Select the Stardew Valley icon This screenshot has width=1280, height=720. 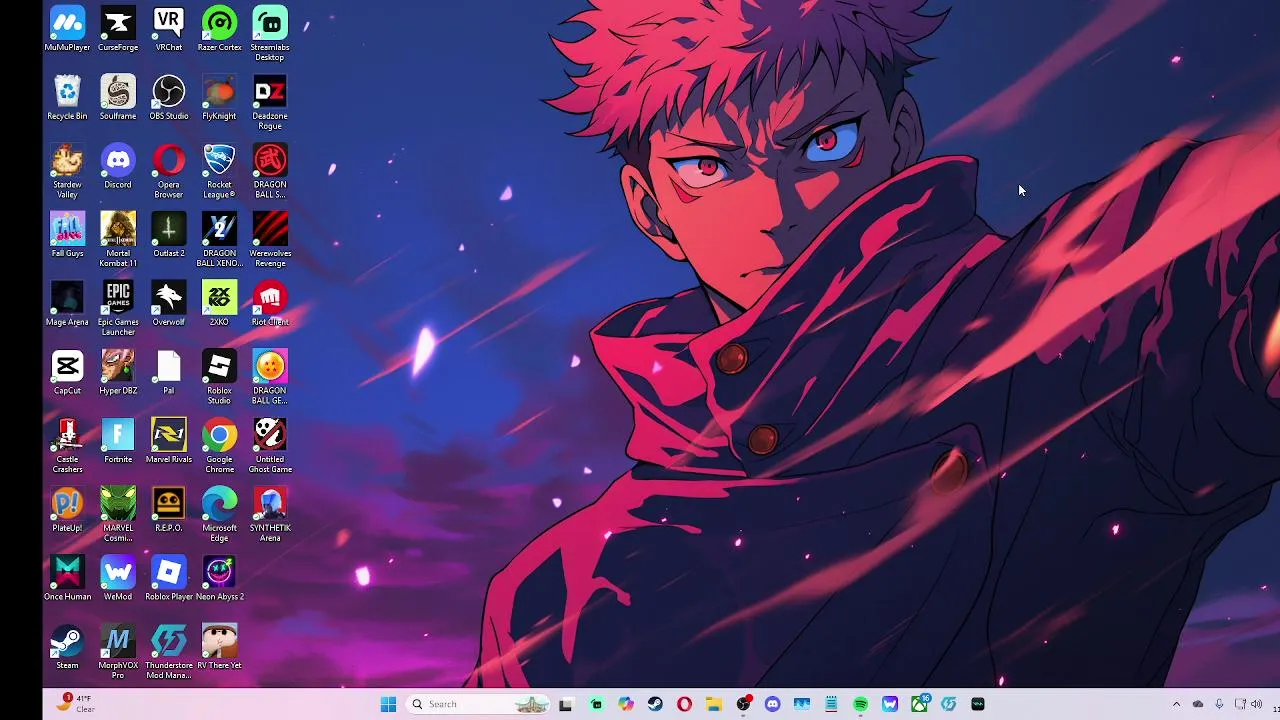tap(67, 172)
